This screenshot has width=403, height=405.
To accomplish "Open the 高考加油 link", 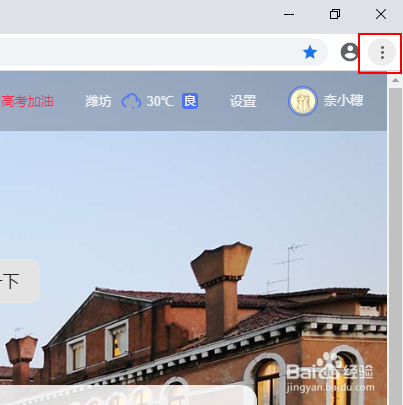I will click(x=27, y=101).
